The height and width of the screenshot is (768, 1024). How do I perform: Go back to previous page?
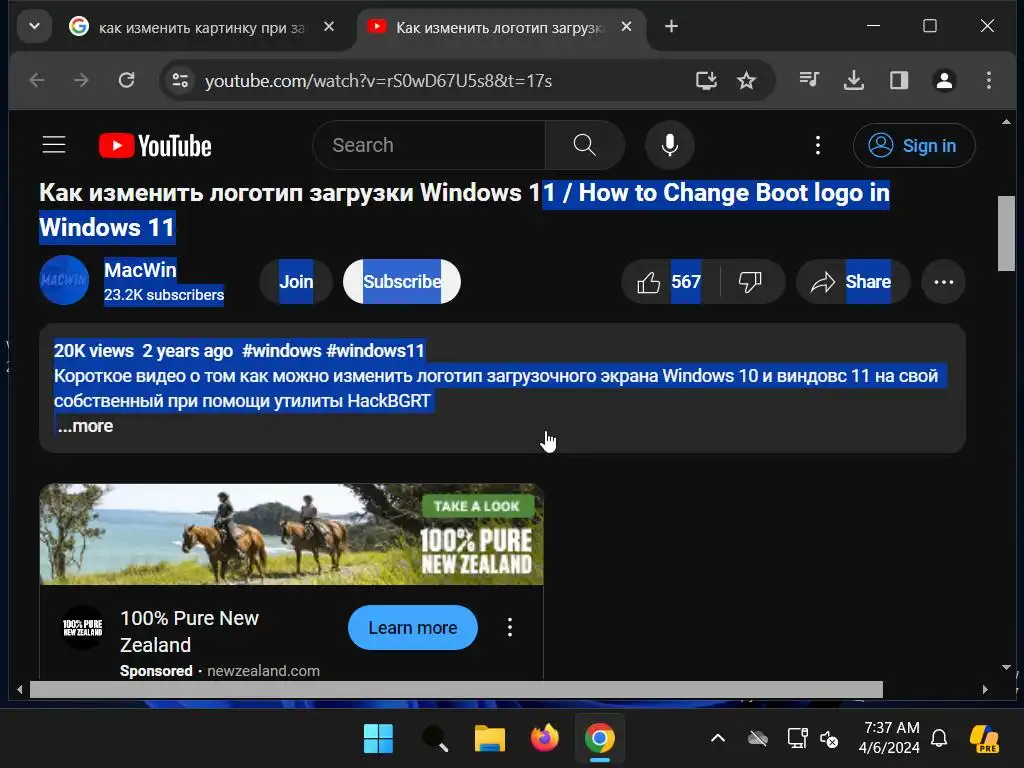37,80
